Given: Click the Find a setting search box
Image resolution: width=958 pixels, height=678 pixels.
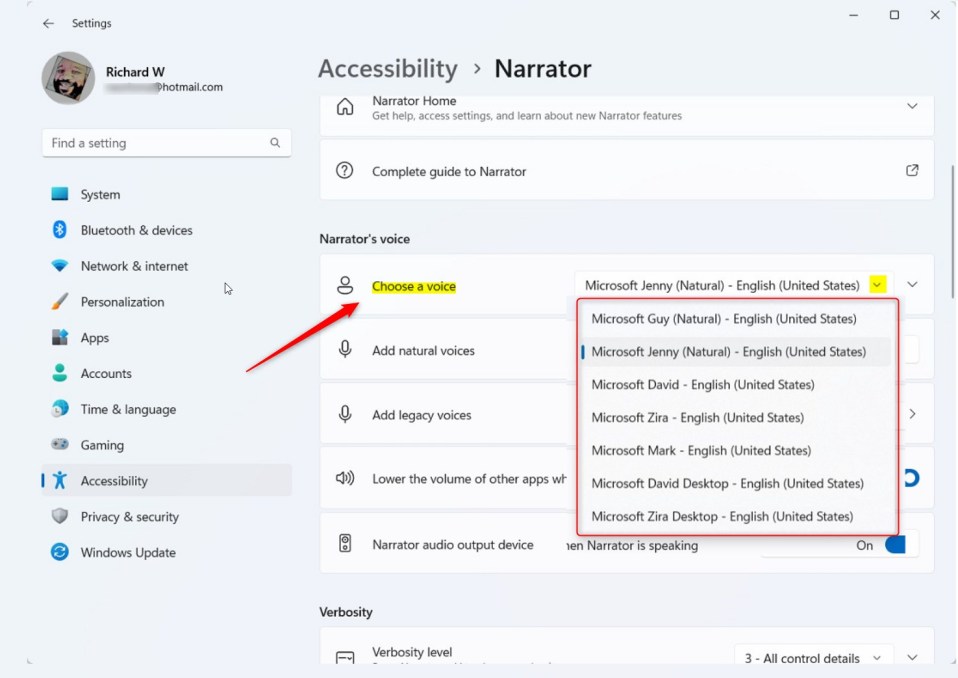Looking at the screenshot, I should click(166, 142).
